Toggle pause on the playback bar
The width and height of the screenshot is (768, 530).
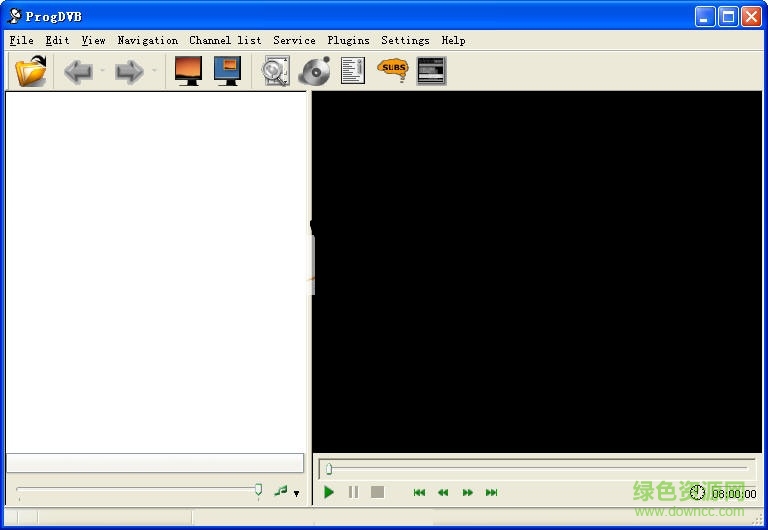353,492
